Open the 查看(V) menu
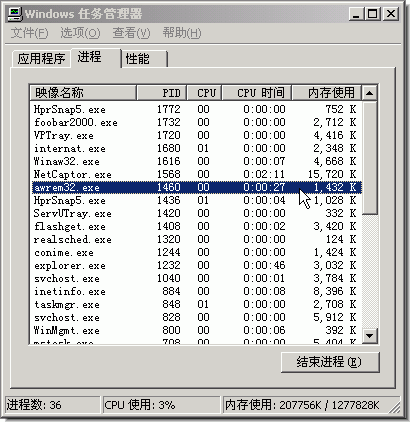 pos(132,33)
